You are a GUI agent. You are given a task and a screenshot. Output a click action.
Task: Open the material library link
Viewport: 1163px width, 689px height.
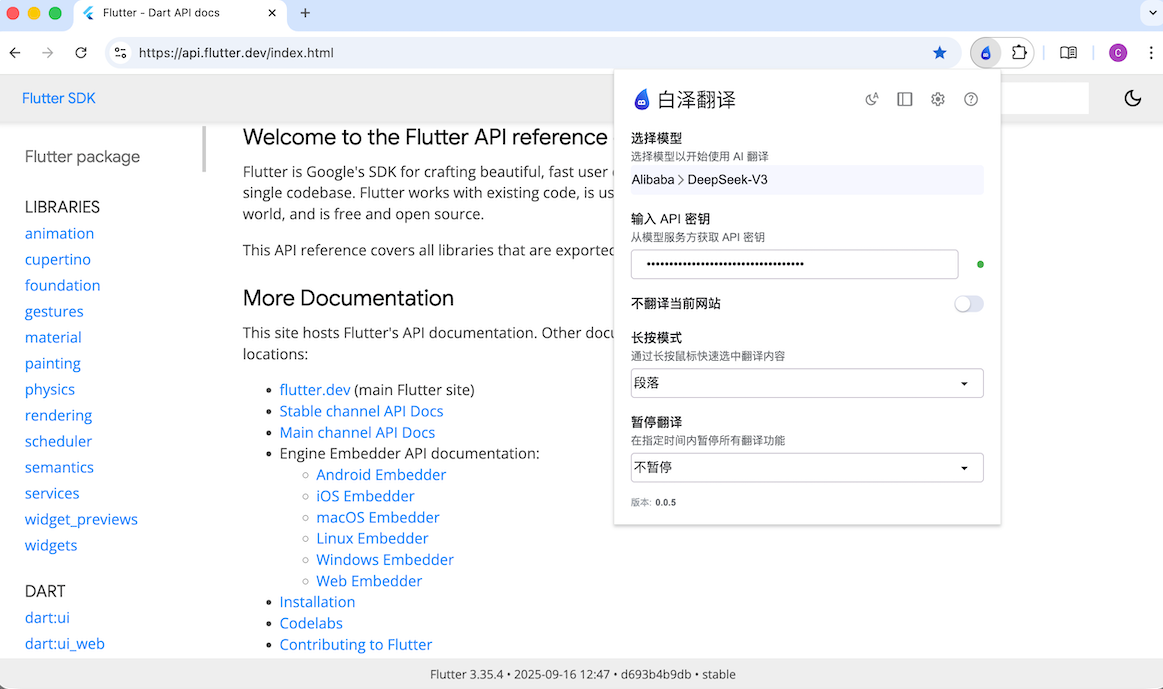[x=53, y=337]
